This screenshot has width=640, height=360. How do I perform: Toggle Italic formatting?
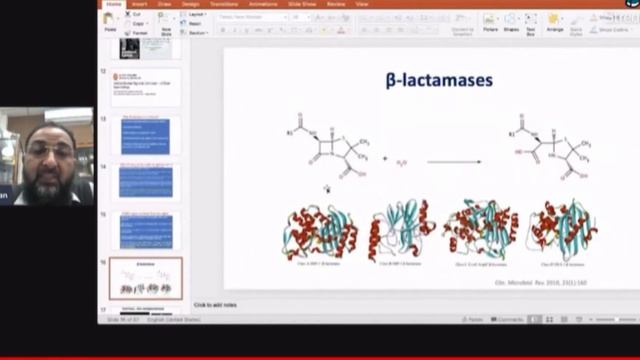coord(235,31)
